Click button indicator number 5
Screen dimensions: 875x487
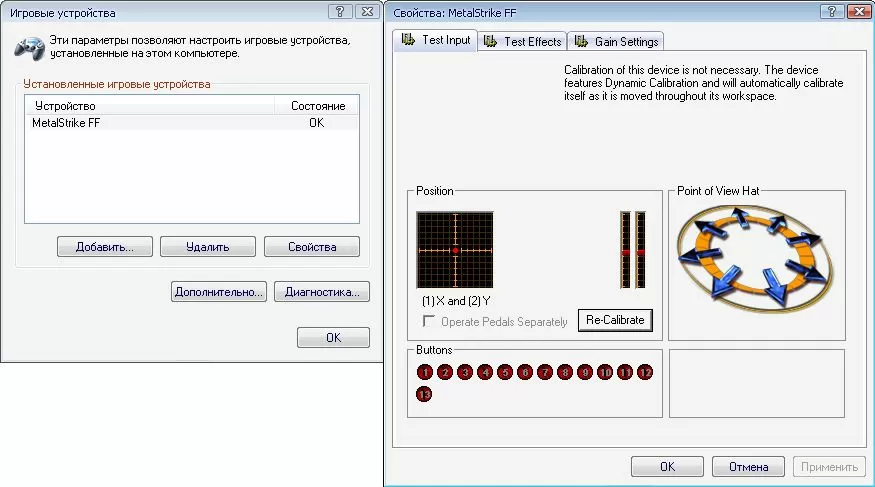click(x=505, y=372)
